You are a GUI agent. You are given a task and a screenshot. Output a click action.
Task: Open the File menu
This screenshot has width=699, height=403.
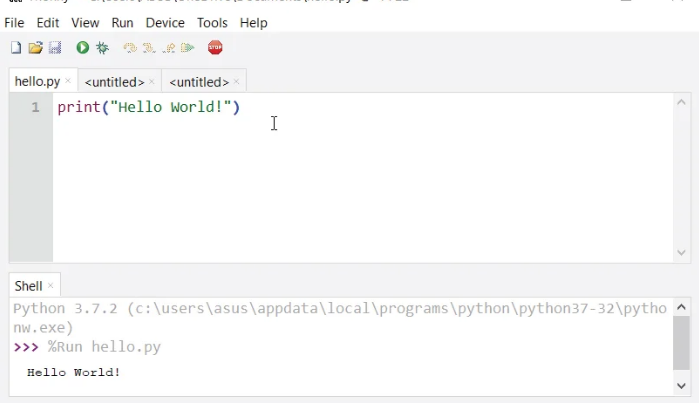pos(14,23)
